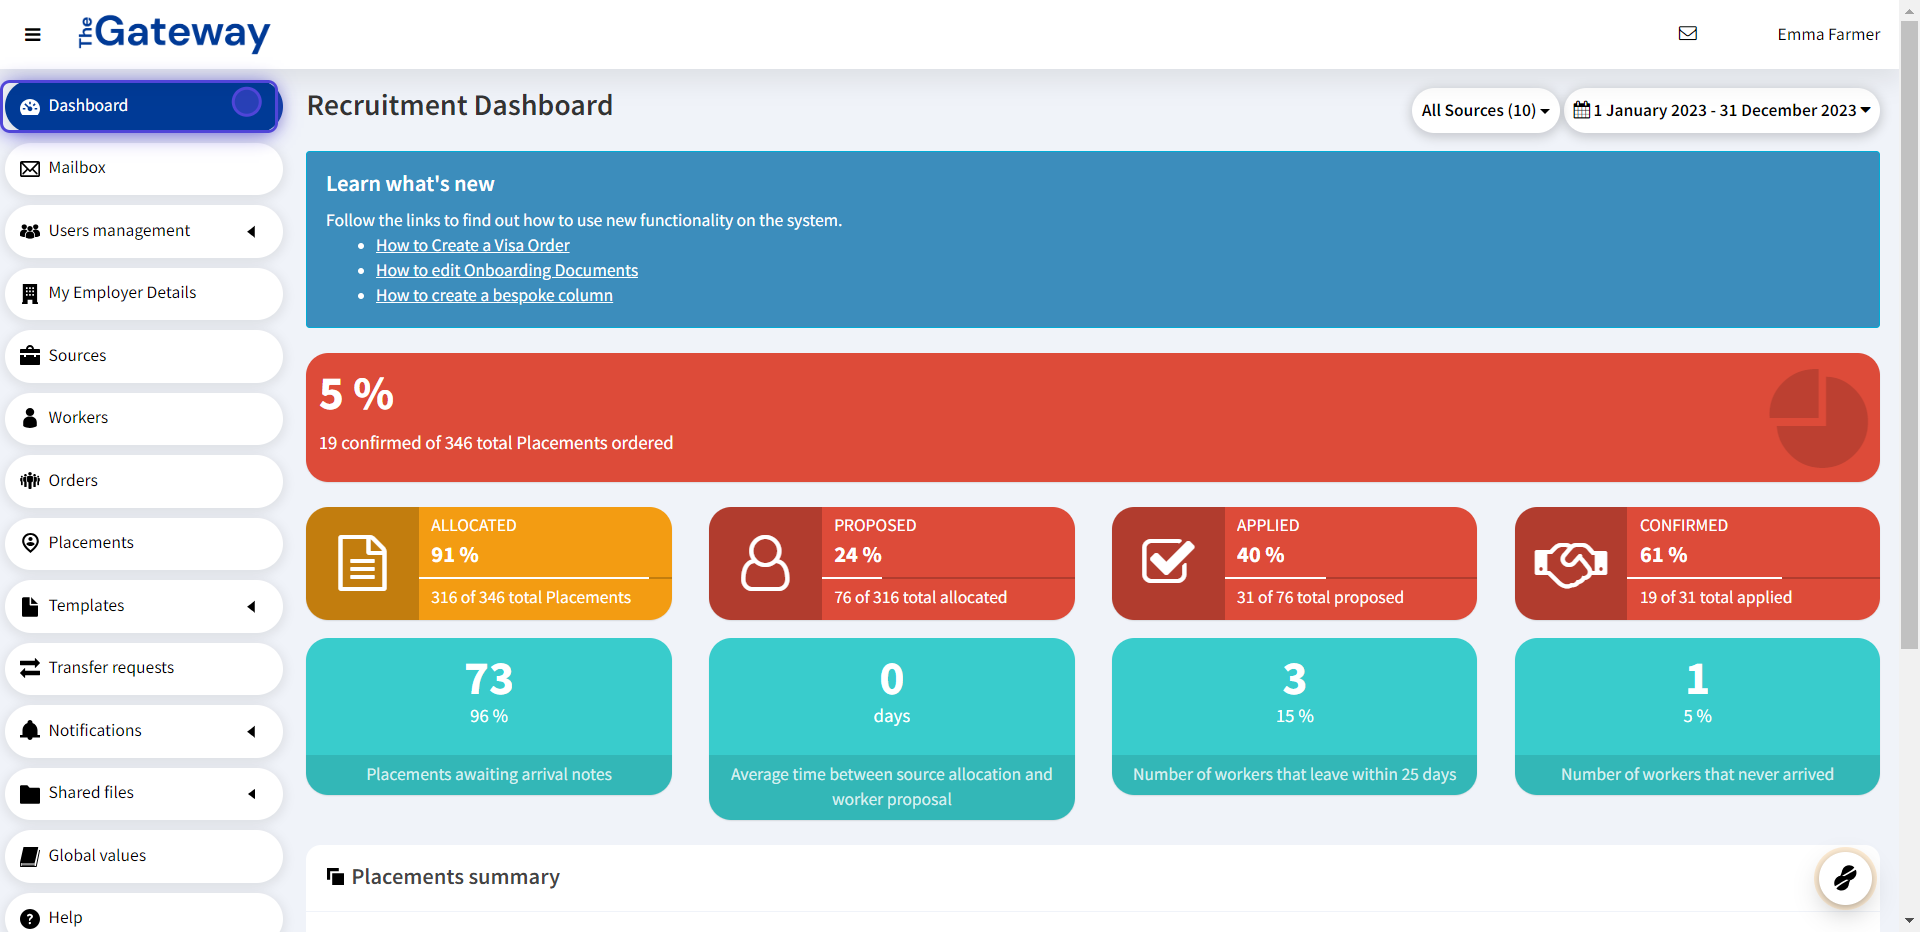Open Placements awaiting arrival notes tile

coord(489,716)
